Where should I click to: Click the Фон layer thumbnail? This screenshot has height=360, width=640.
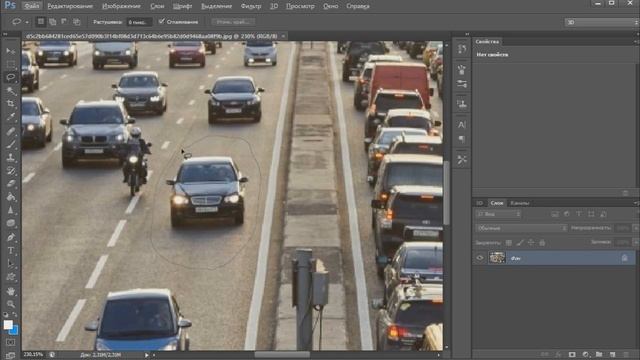[x=497, y=258]
